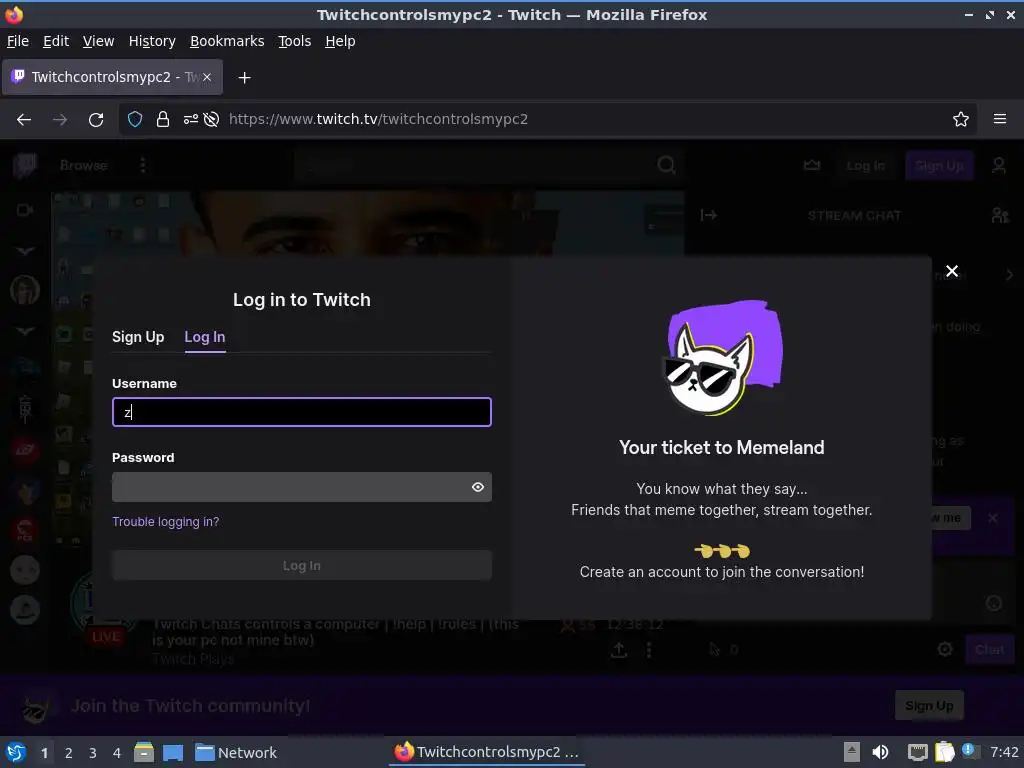
Task: Open the volume speaker tray icon
Action: 880,752
